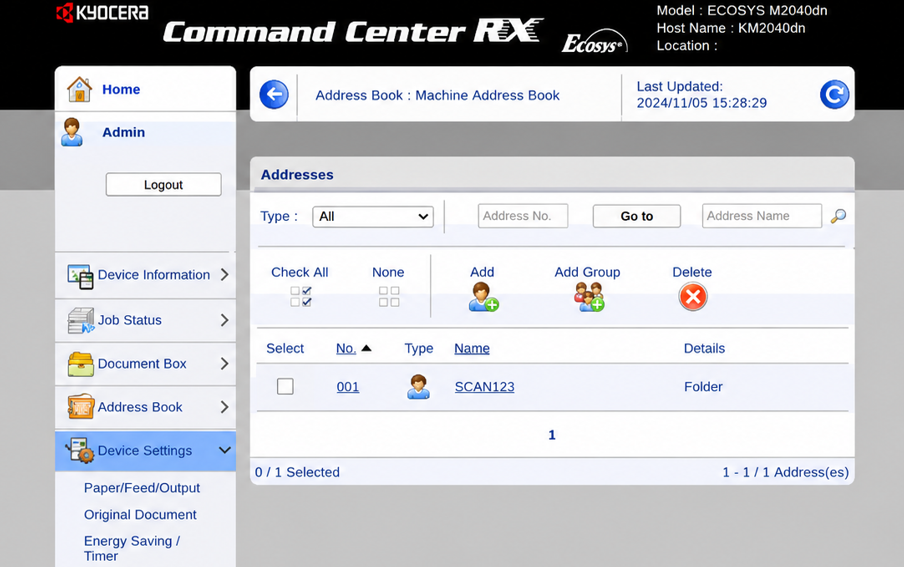904x567 pixels.
Task: Click the Admin user avatar icon
Action: (72, 132)
